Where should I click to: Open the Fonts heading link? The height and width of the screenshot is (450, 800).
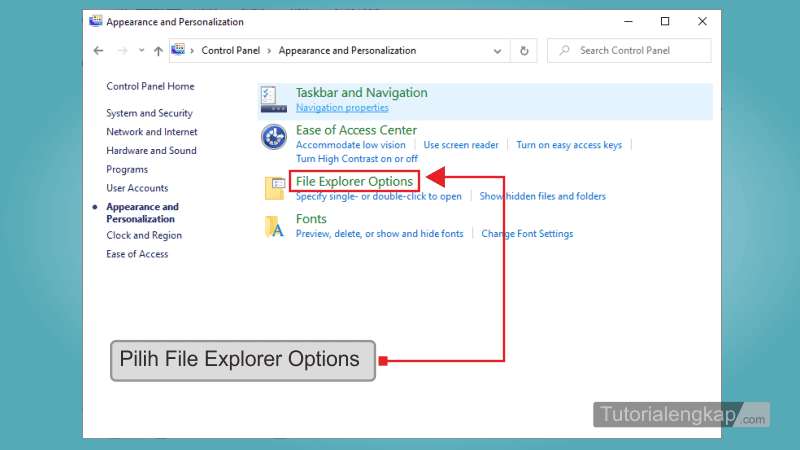(x=311, y=219)
